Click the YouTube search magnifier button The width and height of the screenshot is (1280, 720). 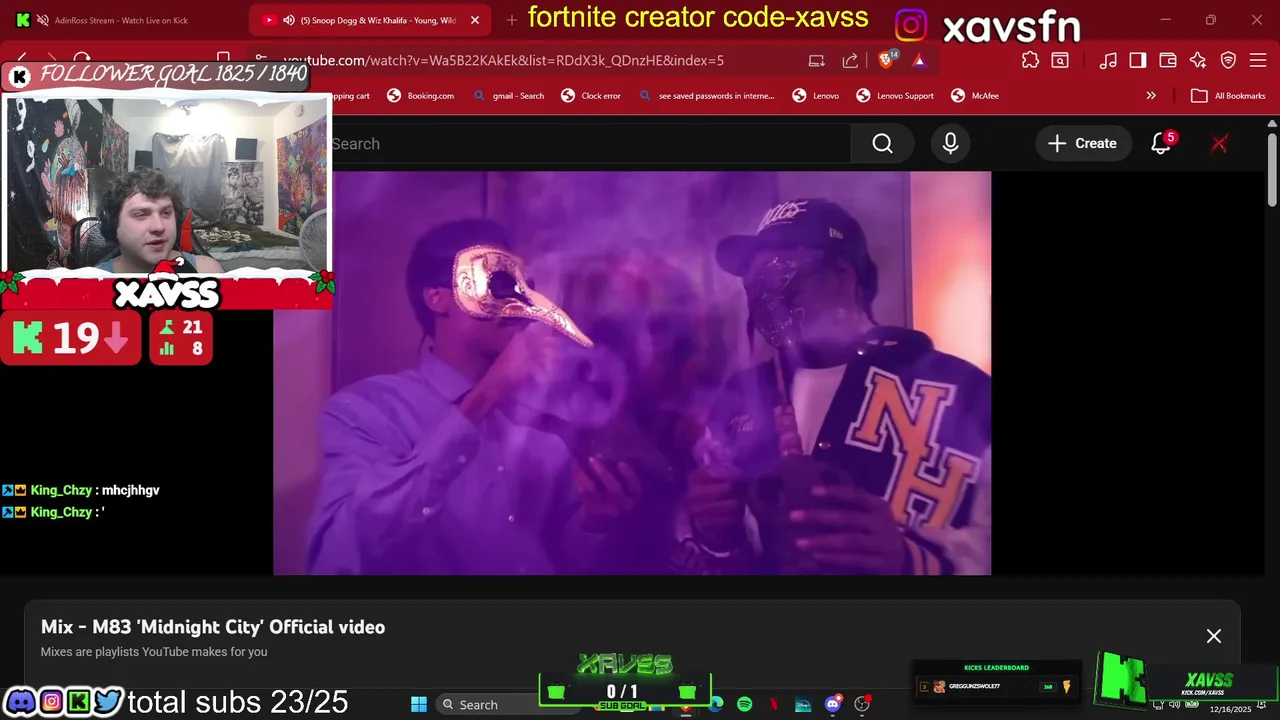click(x=882, y=144)
